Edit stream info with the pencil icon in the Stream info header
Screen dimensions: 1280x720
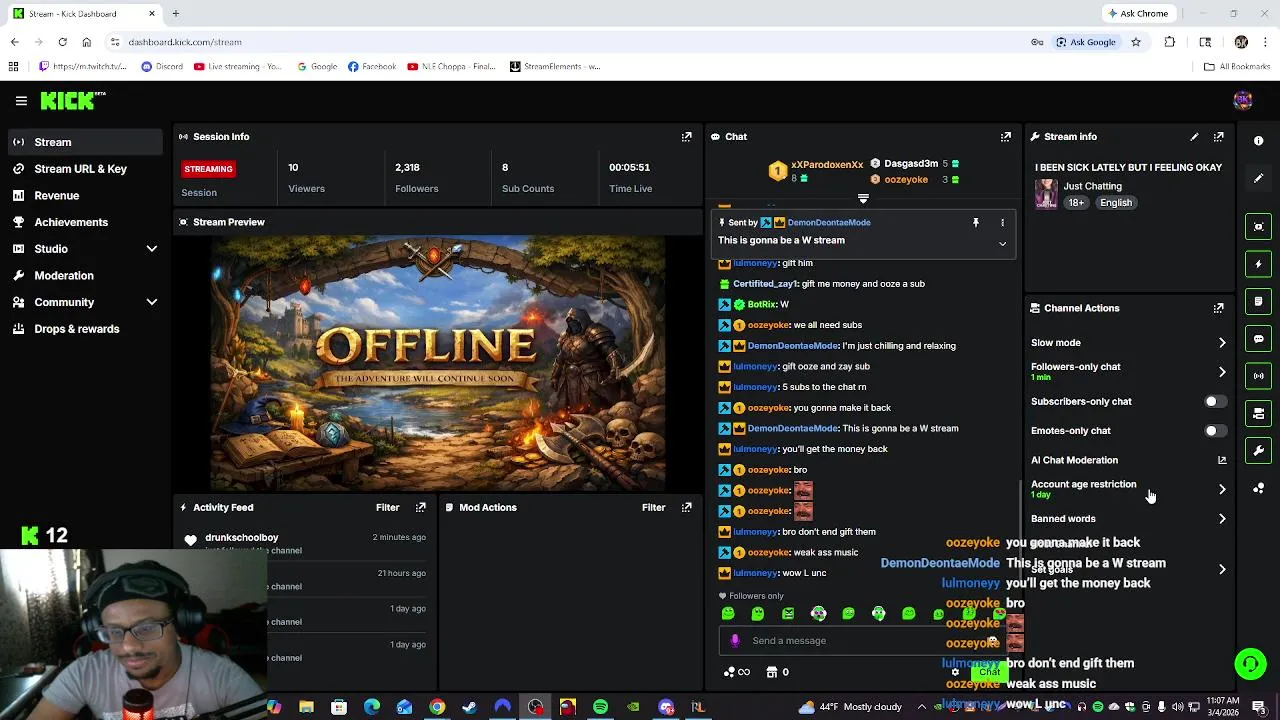(x=1194, y=137)
